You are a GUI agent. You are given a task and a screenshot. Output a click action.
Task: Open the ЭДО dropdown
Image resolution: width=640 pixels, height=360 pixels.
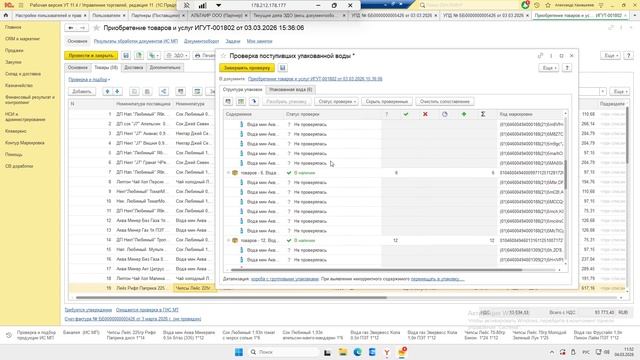(x=177, y=55)
